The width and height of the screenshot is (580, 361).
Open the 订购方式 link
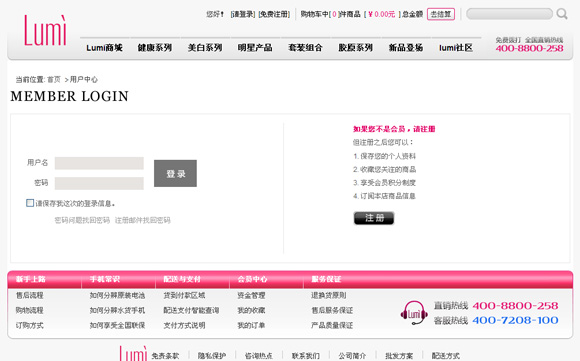(30, 325)
